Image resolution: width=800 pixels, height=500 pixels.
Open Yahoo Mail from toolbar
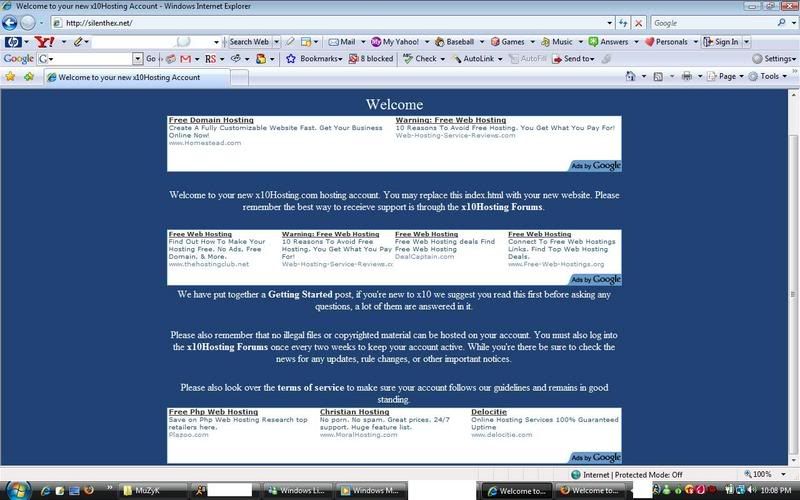(x=342, y=42)
